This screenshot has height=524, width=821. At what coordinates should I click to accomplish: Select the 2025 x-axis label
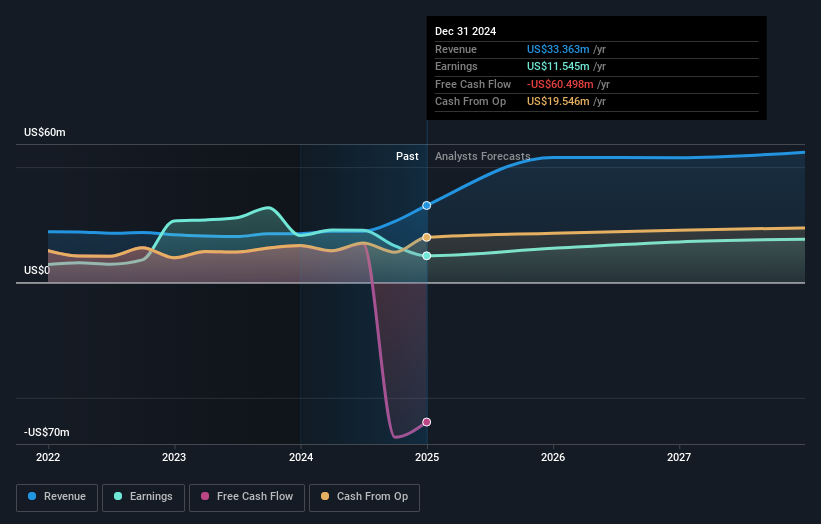[x=427, y=457]
